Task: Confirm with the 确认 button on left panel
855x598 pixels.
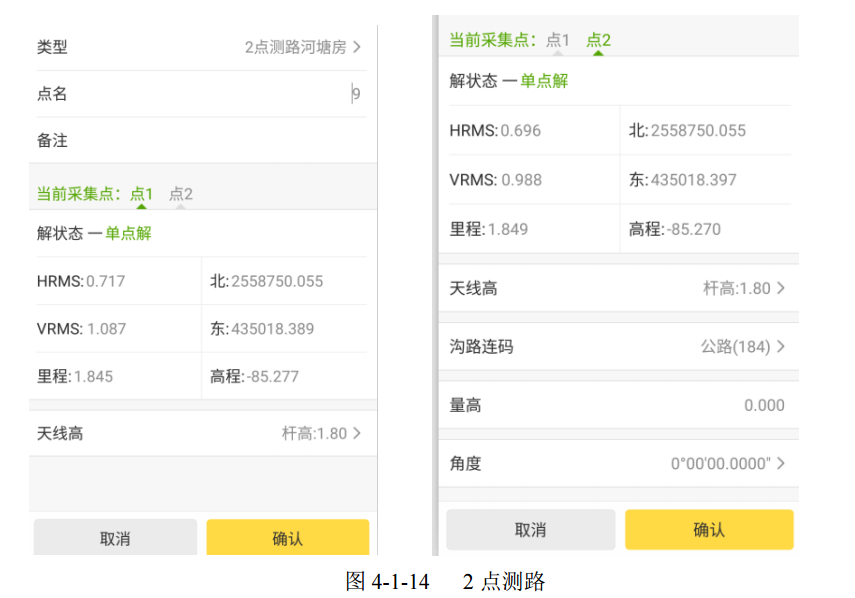Action: [x=286, y=536]
